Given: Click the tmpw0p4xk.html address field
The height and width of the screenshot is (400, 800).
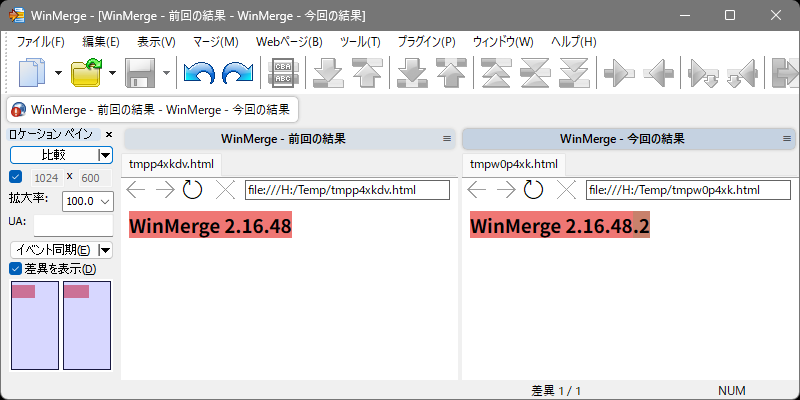Looking at the screenshot, I should [688, 190].
